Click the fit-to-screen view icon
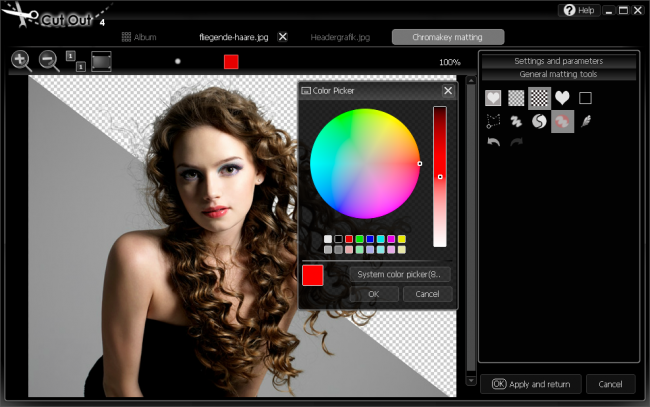Image resolution: width=650 pixels, height=407 pixels. click(x=101, y=61)
